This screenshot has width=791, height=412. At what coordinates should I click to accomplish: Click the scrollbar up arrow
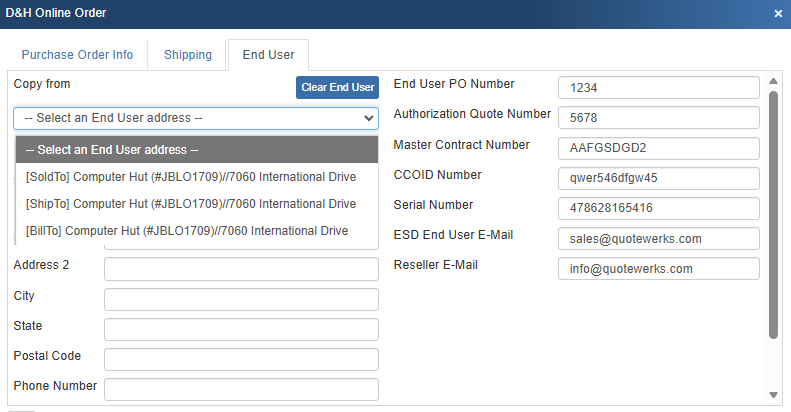773,81
